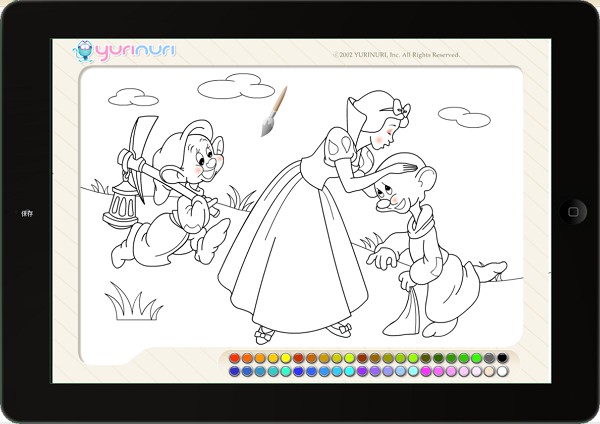Tap the tablet home button
This screenshot has width=600, height=424.
tap(573, 211)
